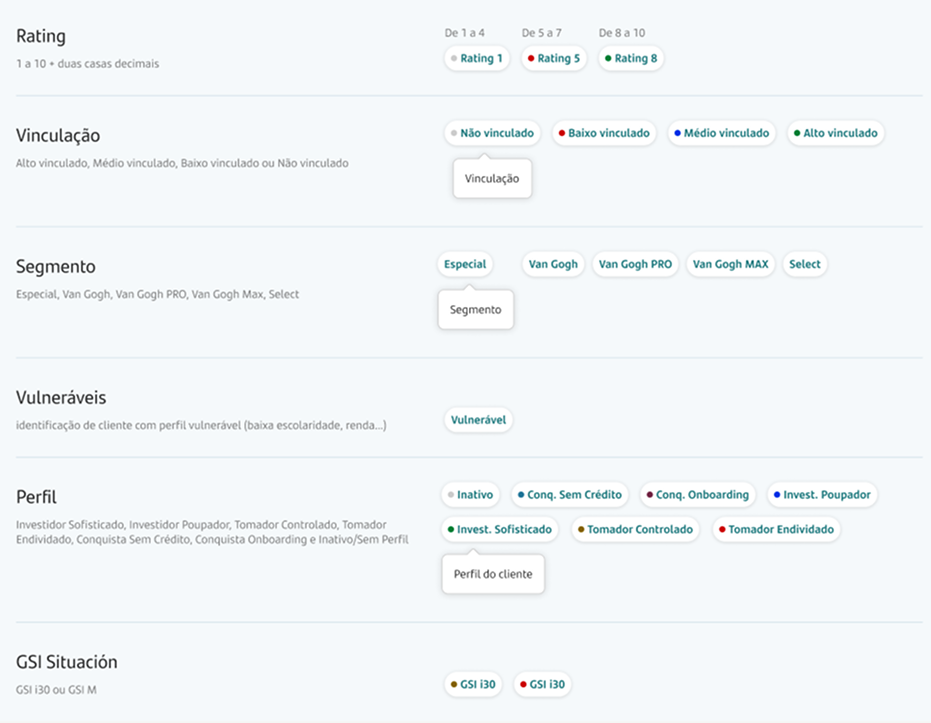Click the 'De 1 a 4' label

[x=464, y=33]
